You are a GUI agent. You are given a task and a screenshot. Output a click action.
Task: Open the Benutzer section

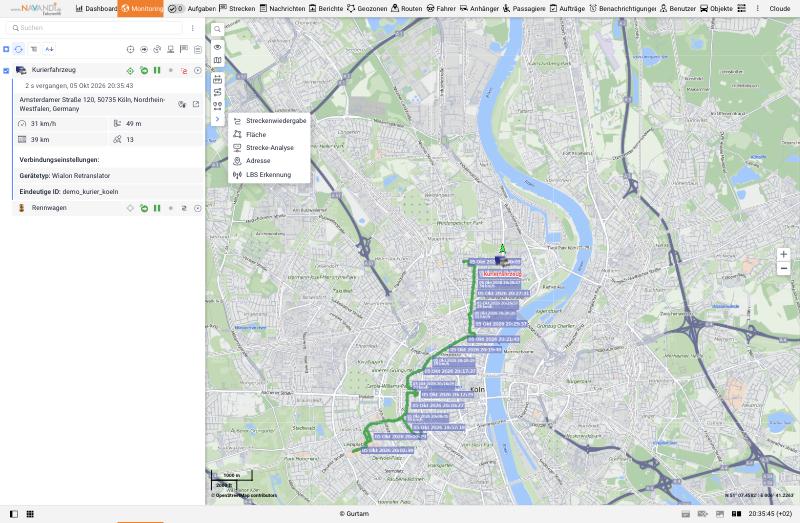click(x=678, y=9)
